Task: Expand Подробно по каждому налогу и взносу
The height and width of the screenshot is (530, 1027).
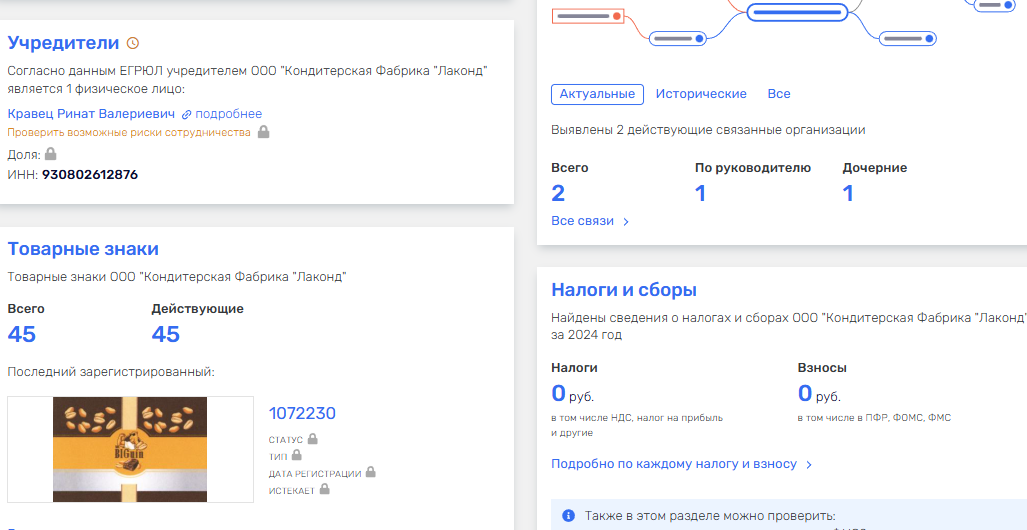Action: [682, 464]
